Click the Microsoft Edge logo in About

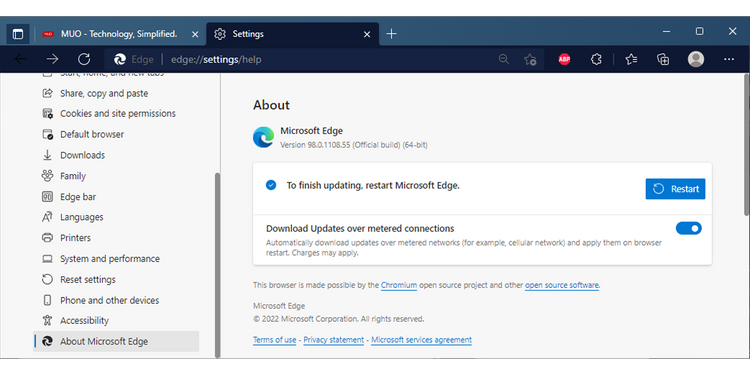[x=263, y=137]
